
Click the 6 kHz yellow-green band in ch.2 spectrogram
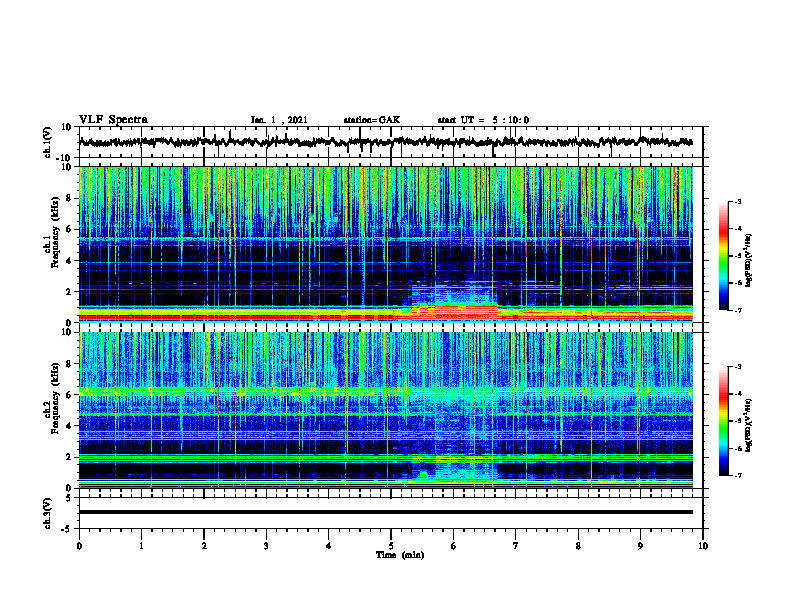pos(385,391)
